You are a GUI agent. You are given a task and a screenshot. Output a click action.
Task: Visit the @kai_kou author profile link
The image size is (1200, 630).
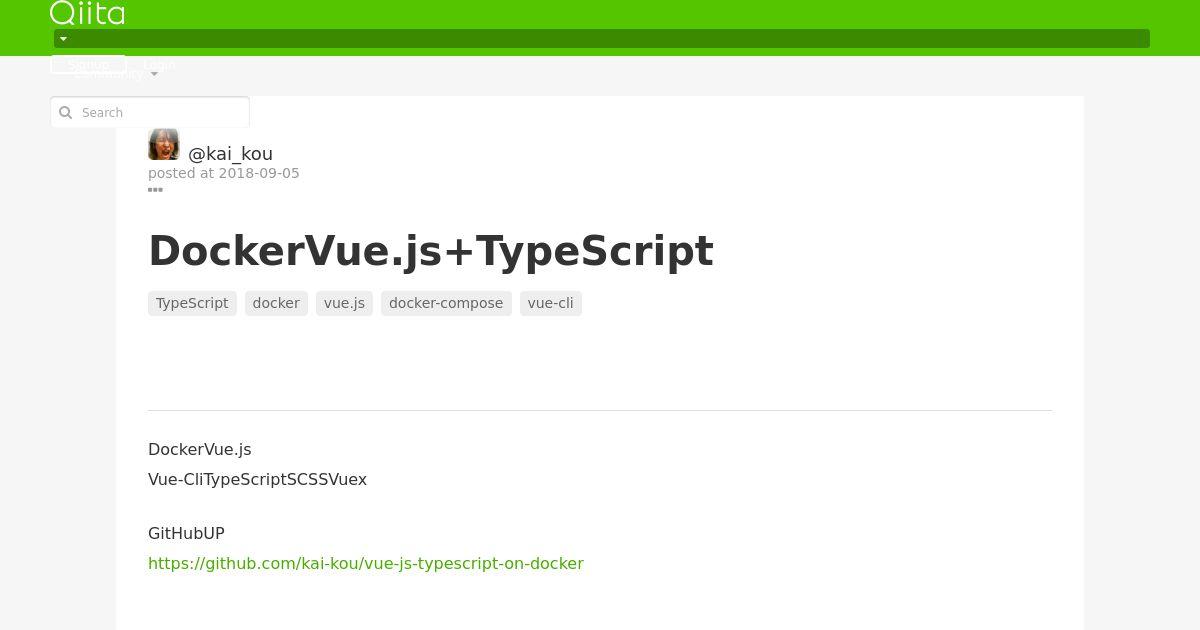pyautogui.click(x=230, y=153)
